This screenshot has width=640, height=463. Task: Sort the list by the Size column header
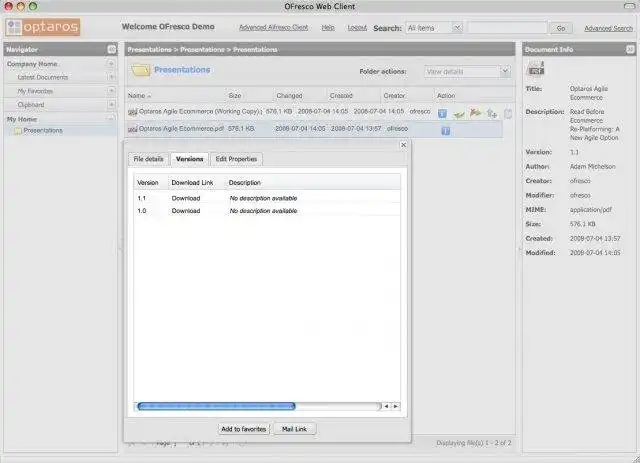click(x=235, y=96)
